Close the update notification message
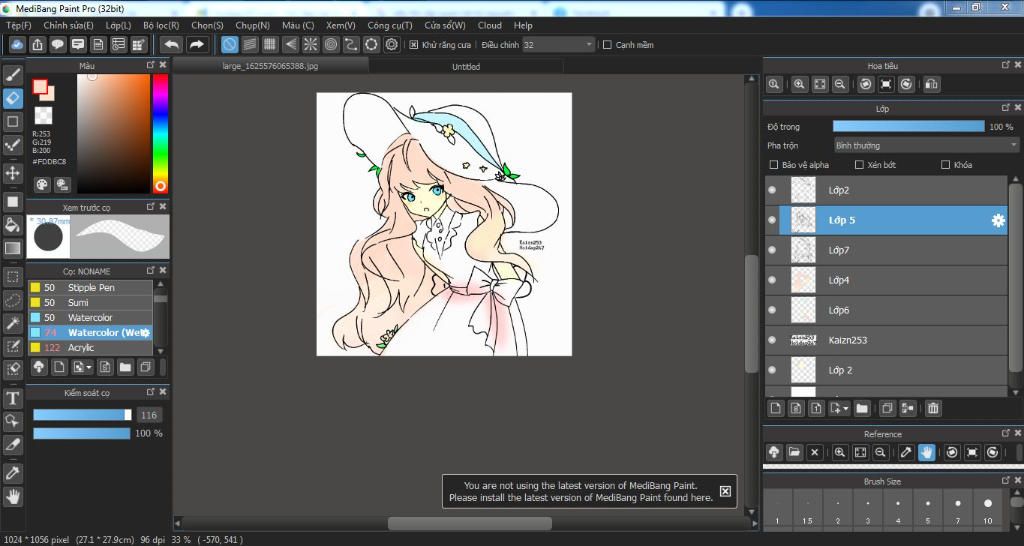The width and height of the screenshot is (1024, 546). 725,491
